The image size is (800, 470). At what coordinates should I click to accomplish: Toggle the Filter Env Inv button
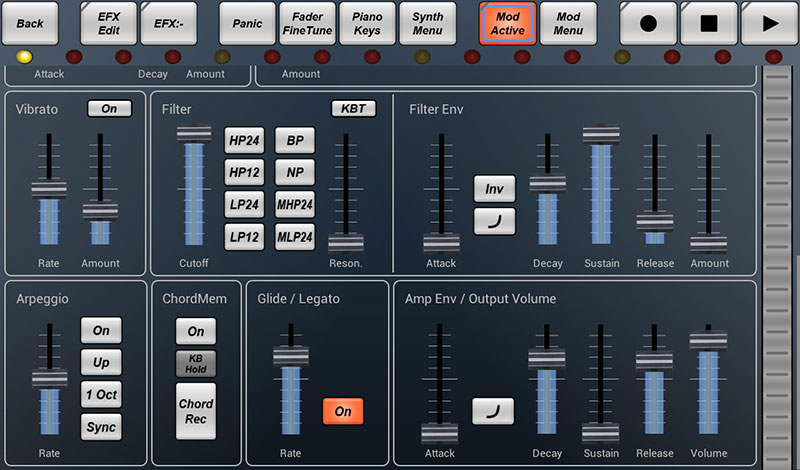[x=494, y=189]
